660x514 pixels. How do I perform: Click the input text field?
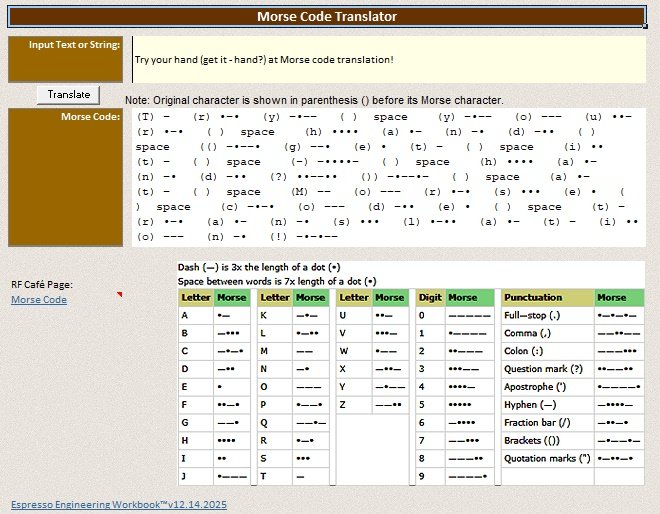coord(388,60)
